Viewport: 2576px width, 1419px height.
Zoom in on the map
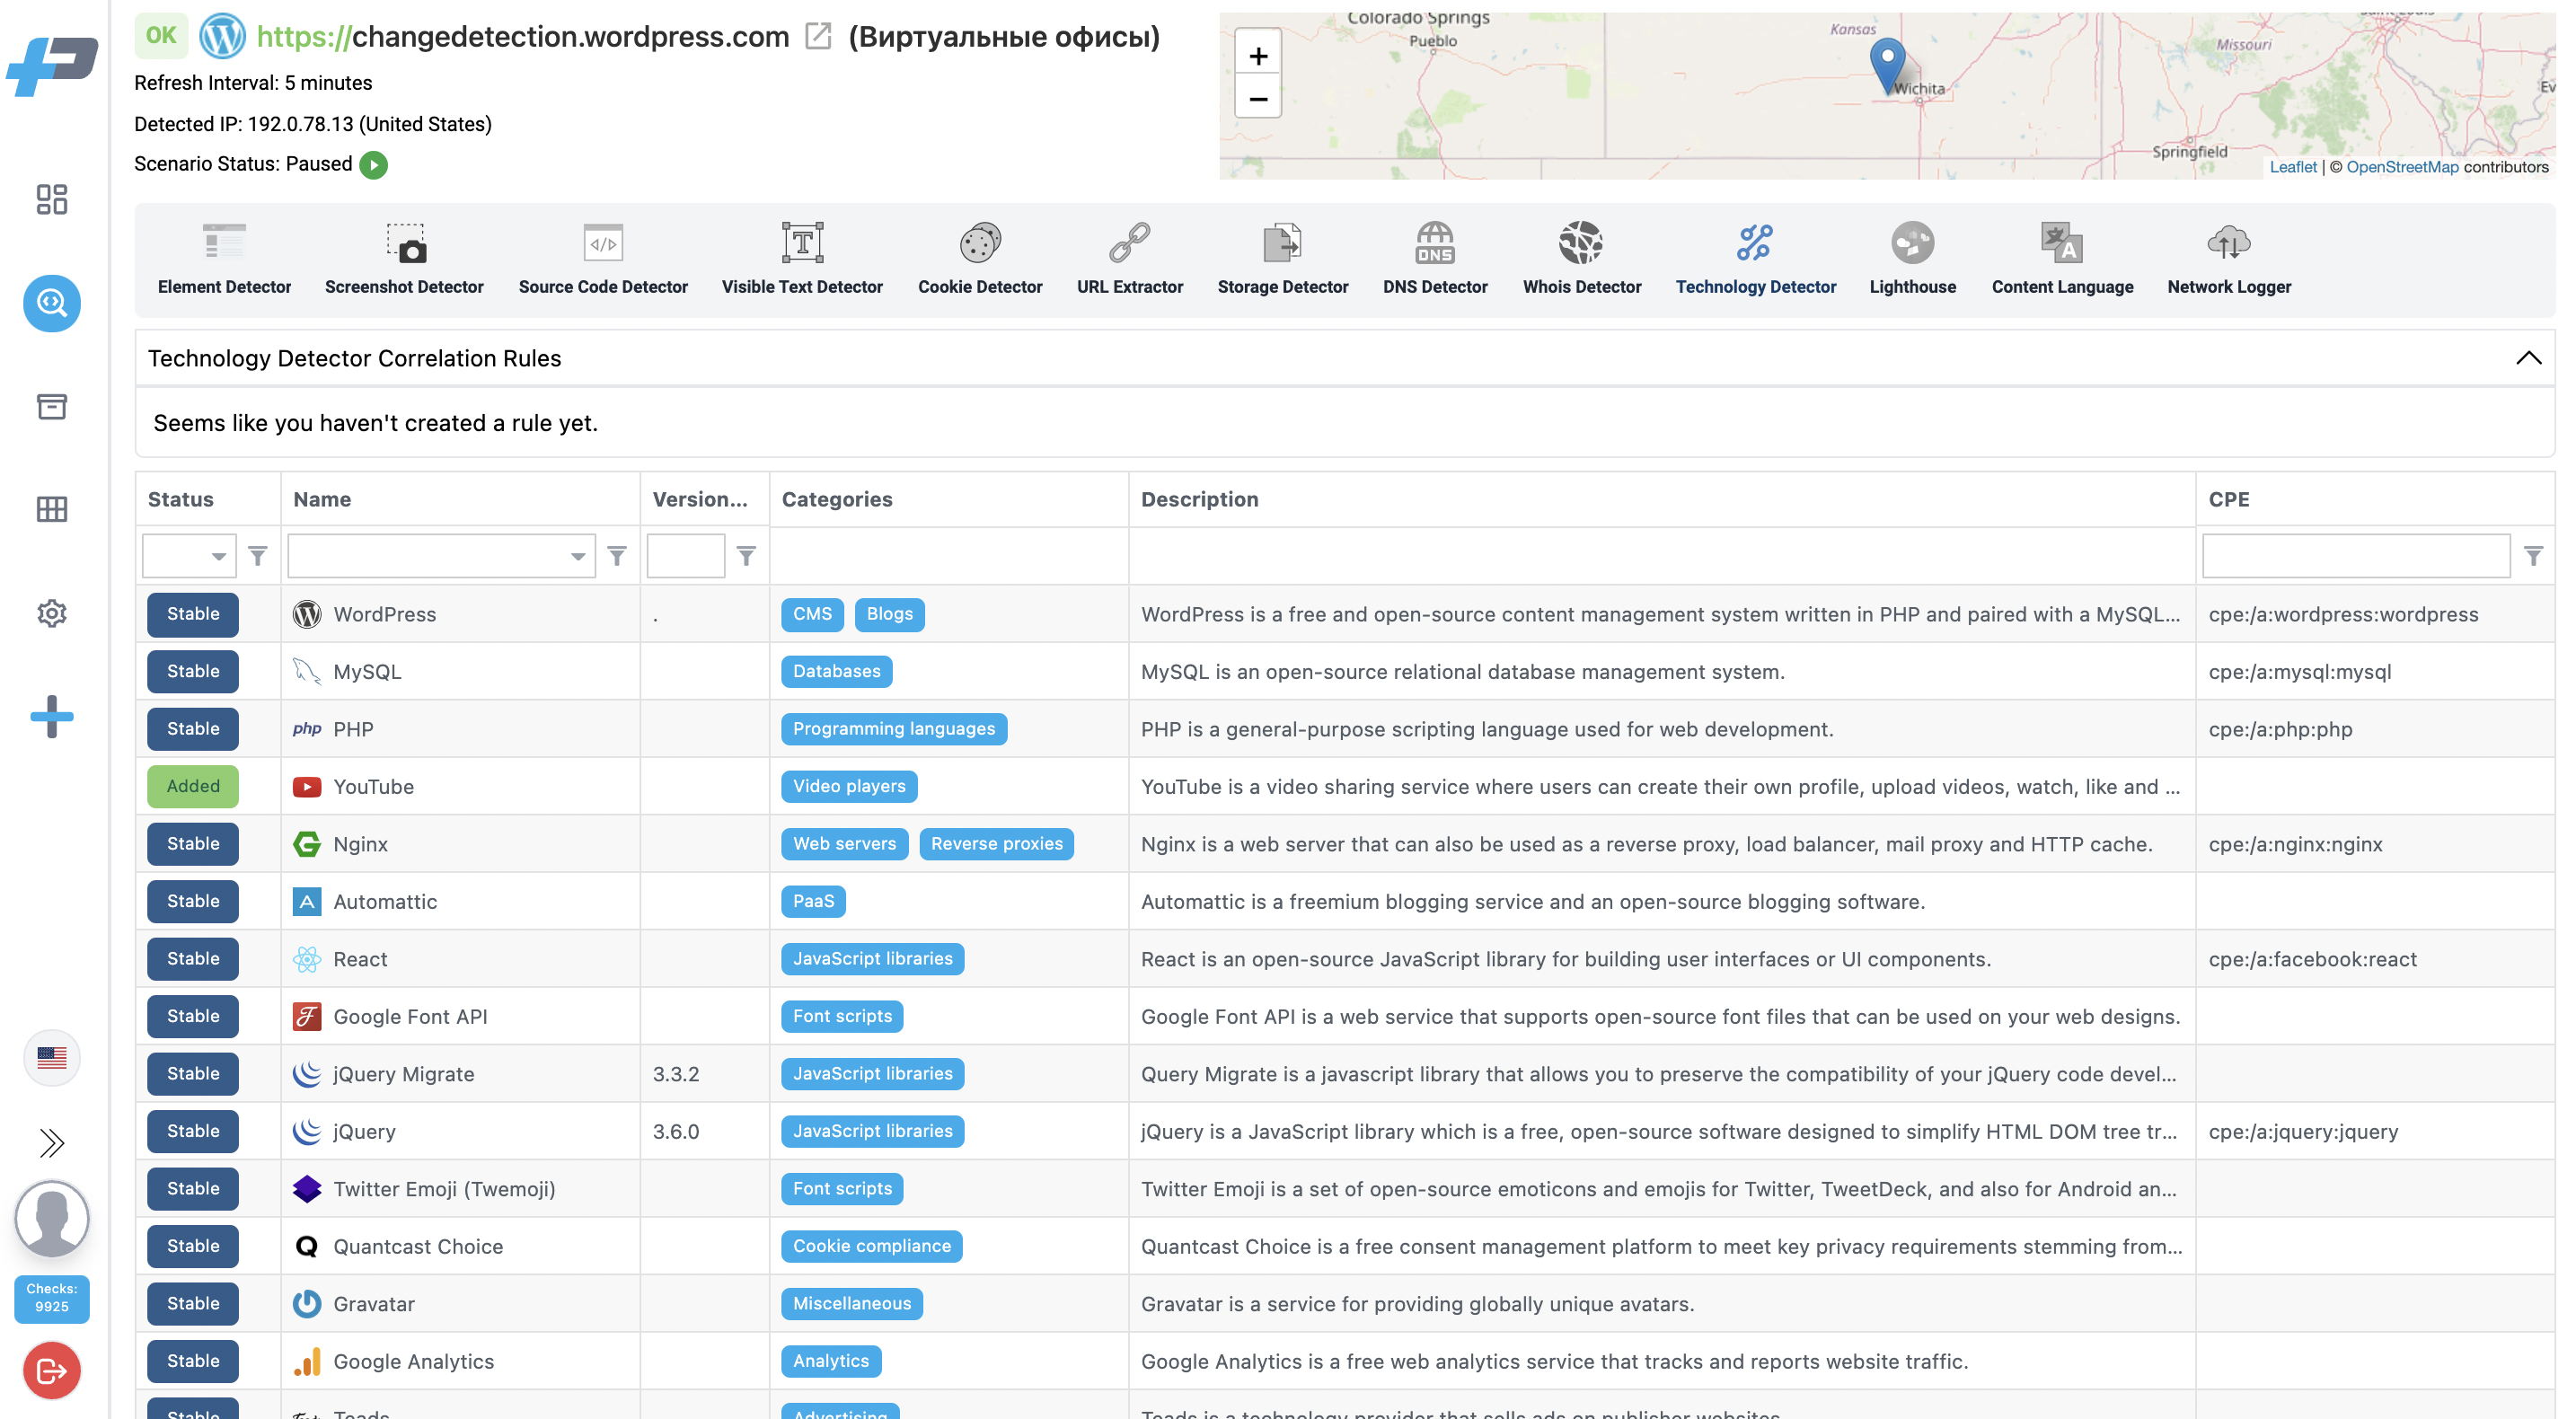(x=1258, y=56)
